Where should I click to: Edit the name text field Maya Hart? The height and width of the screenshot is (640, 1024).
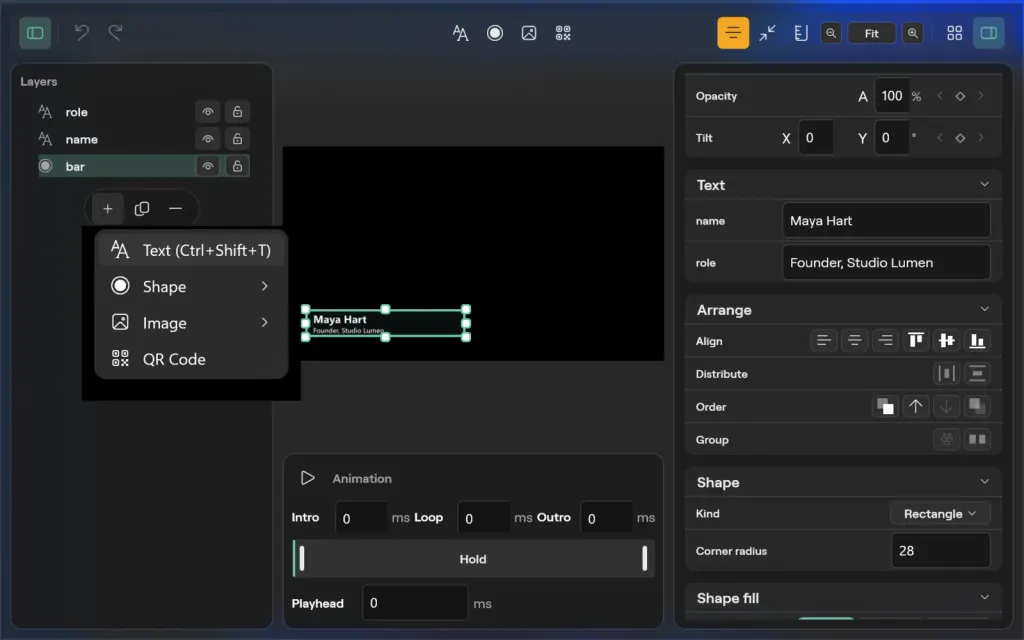coord(886,221)
